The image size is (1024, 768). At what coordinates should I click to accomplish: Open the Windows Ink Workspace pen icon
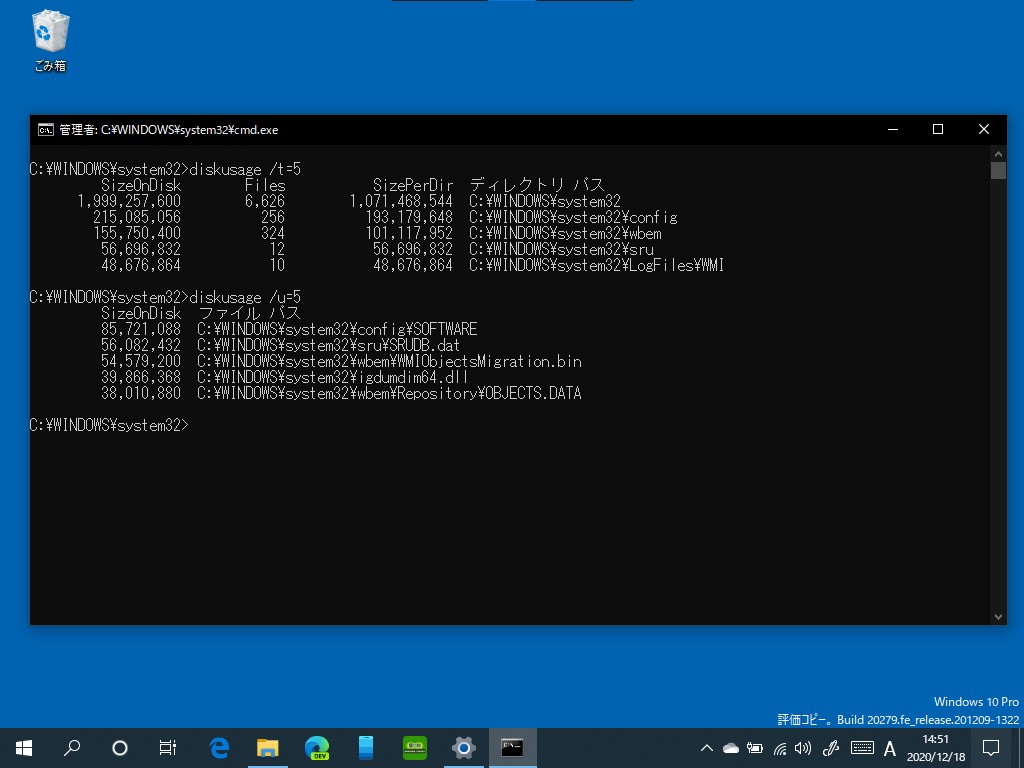(x=831, y=748)
